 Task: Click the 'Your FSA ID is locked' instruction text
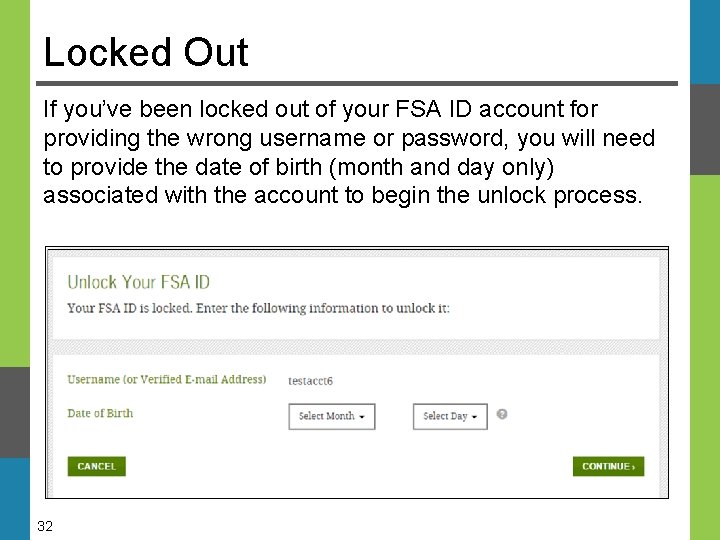tap(258, 308)
